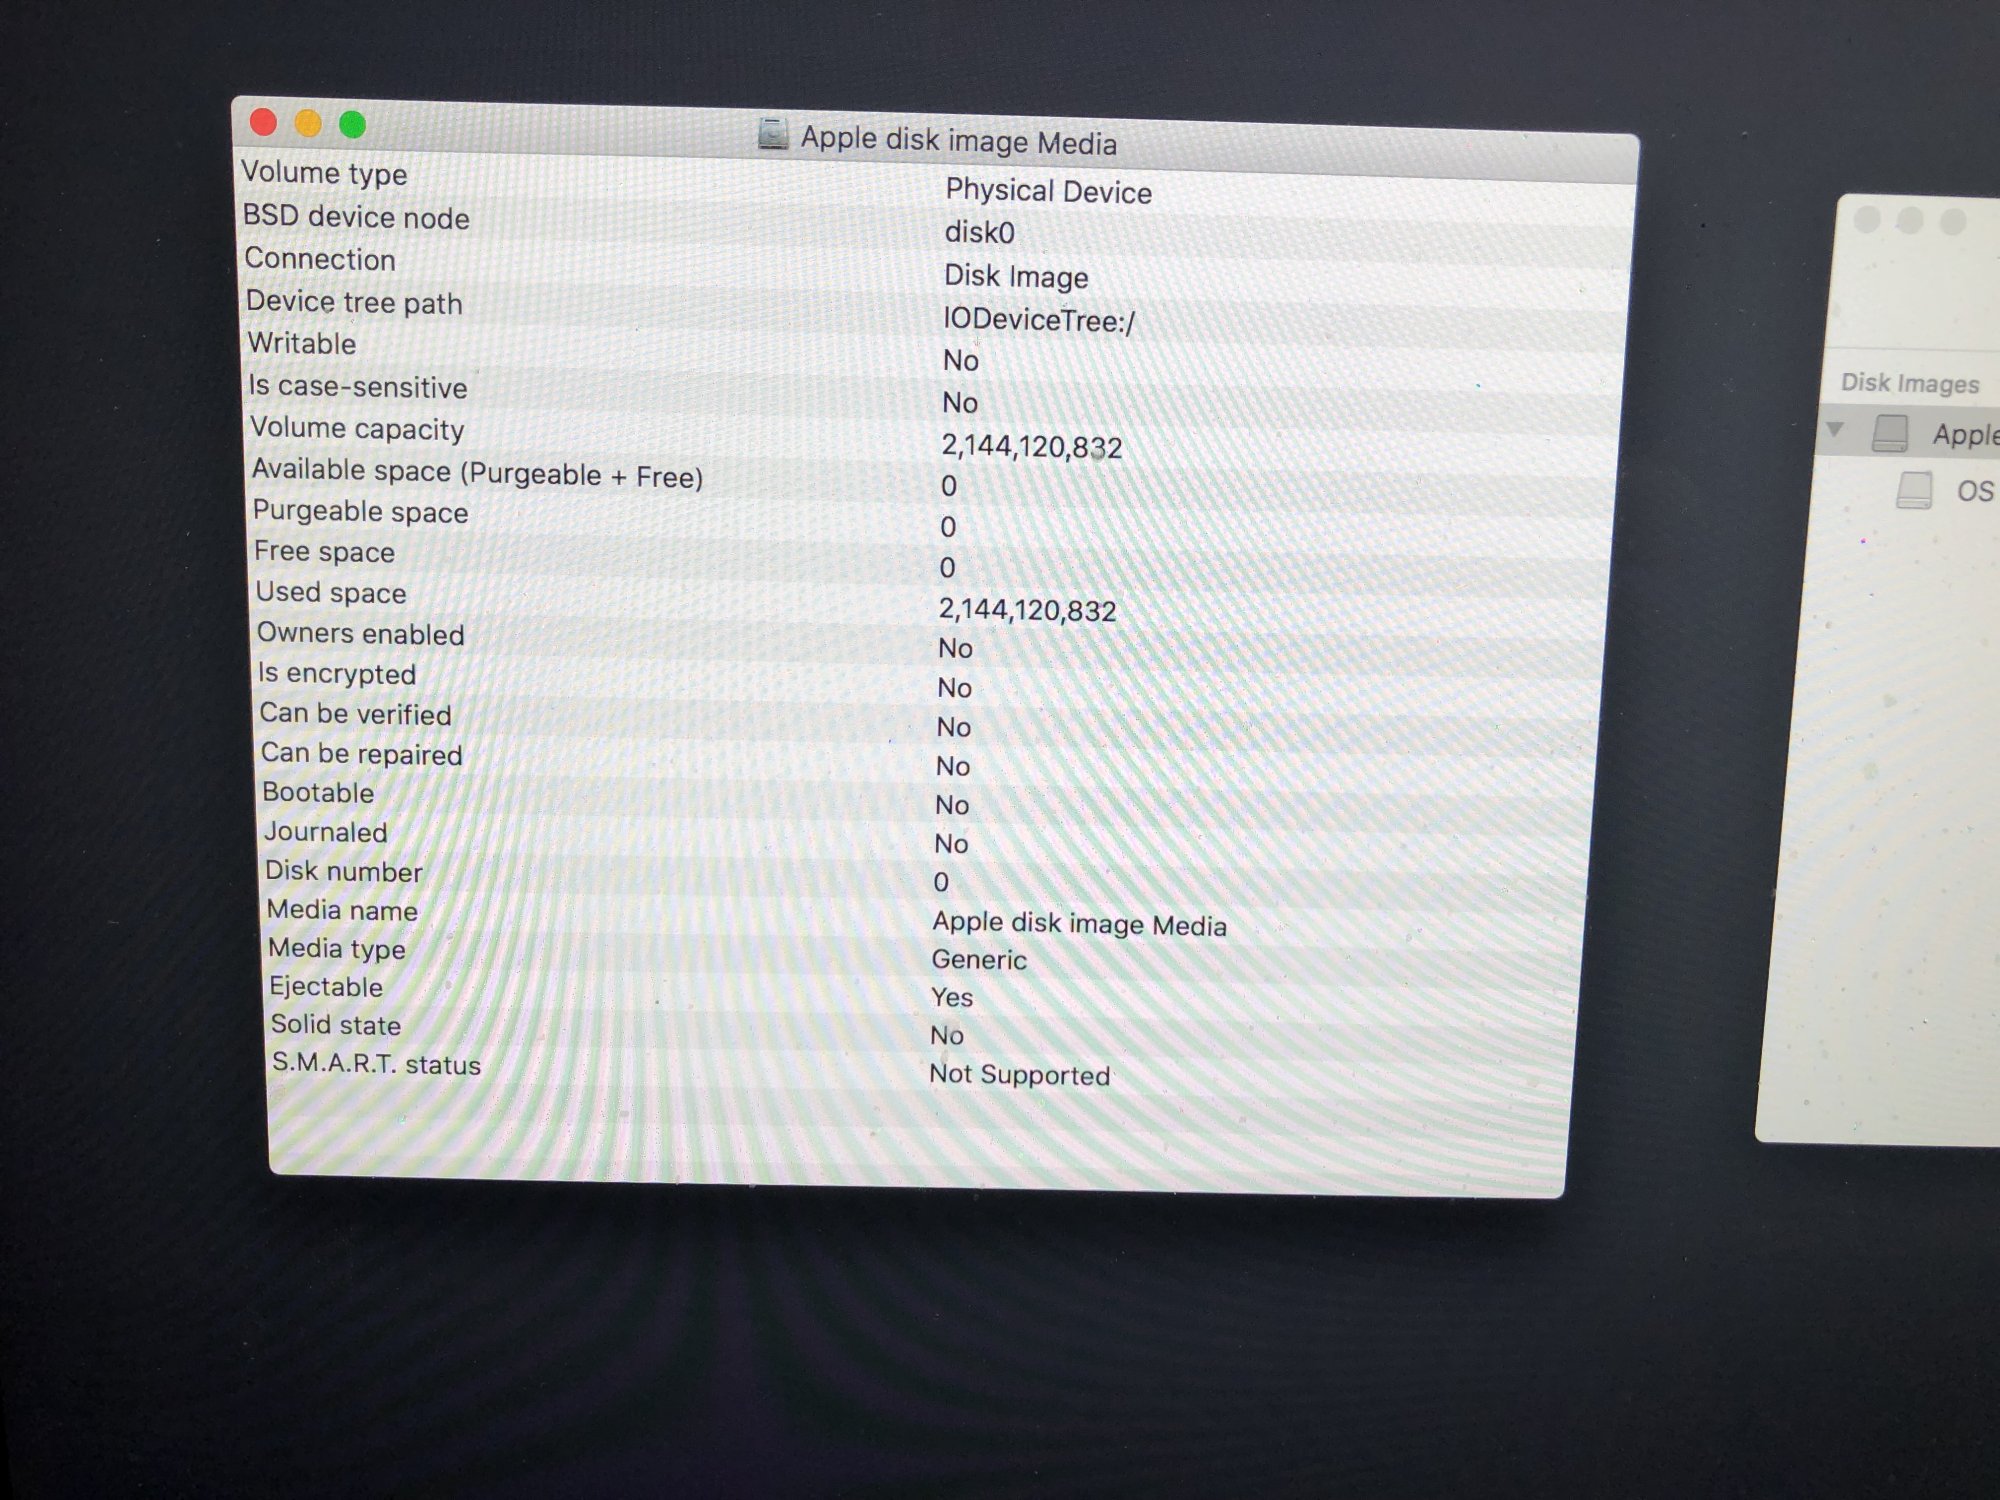The height and width of the screenshot is (1500, 2000).
Task: Close the Apple disk image Media window
Action: click(x=264, y=122)
